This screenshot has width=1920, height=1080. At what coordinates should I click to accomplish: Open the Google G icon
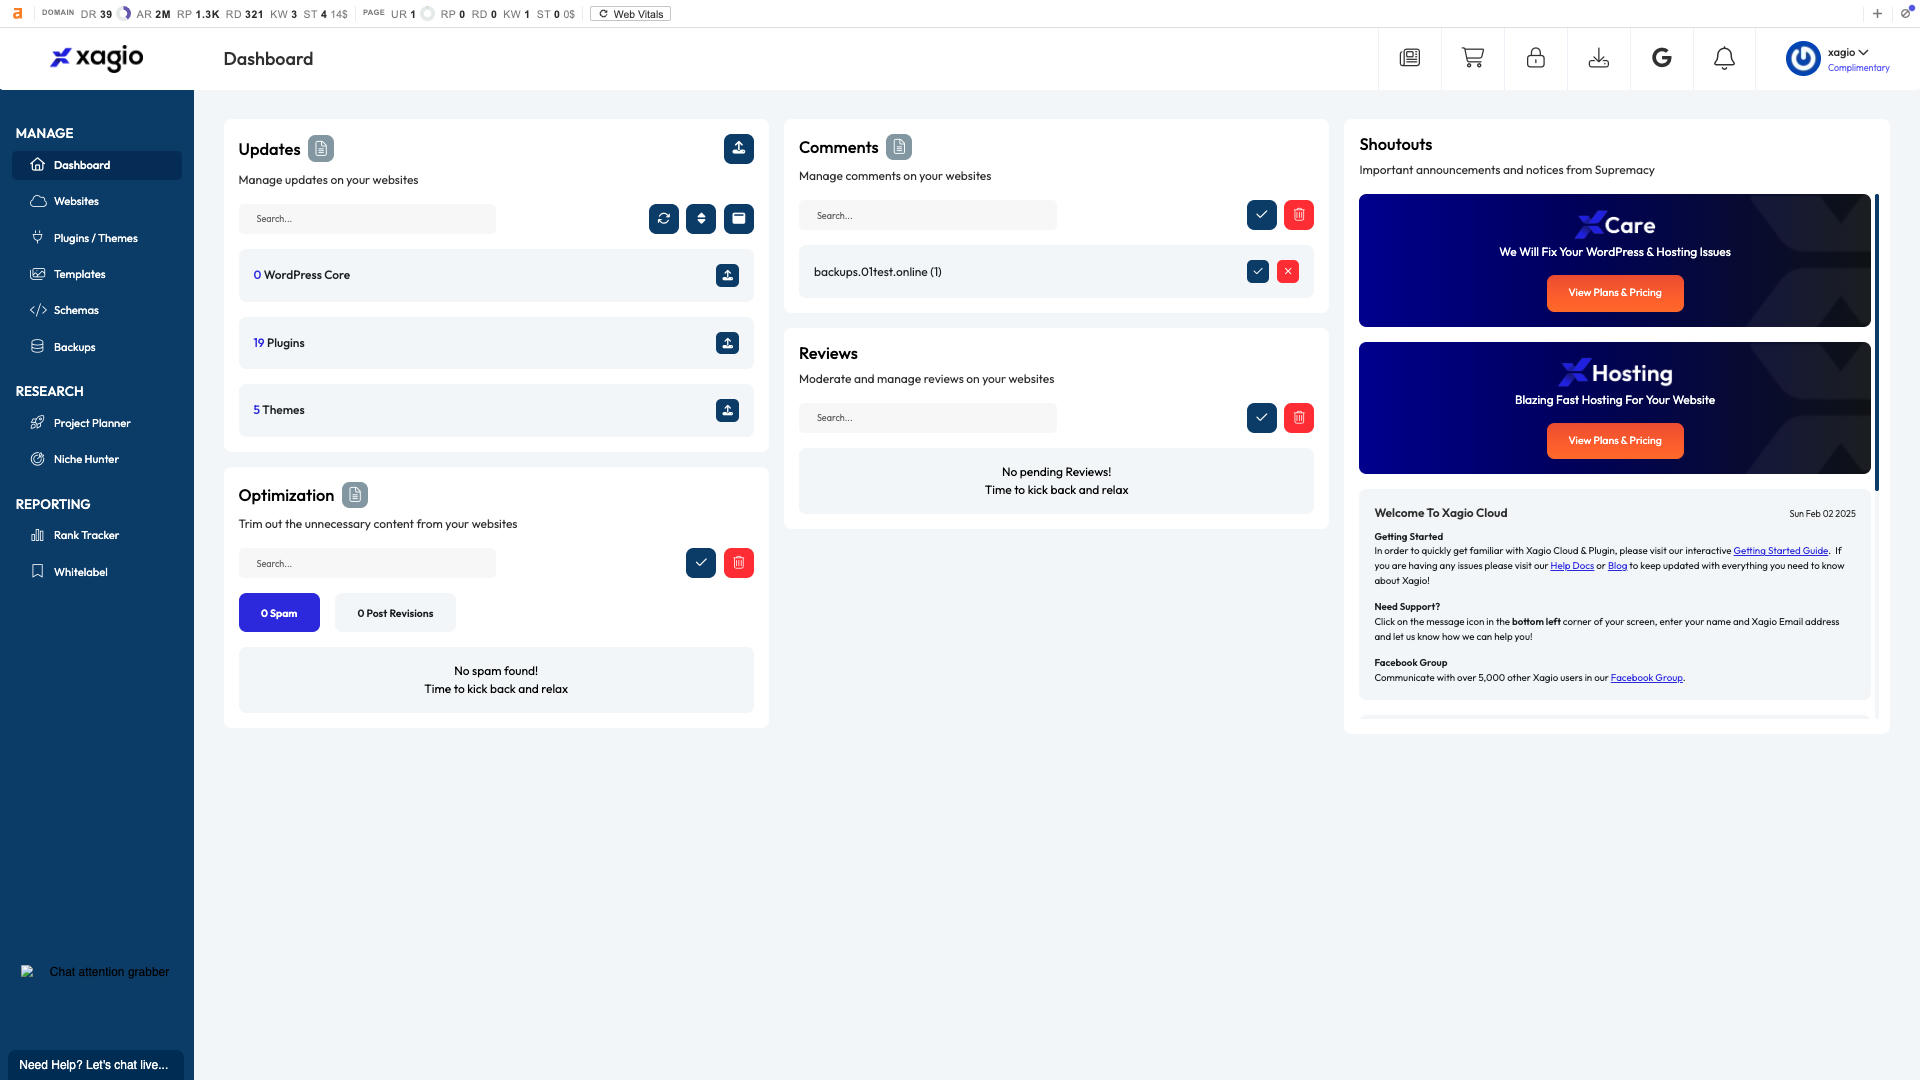[1661, 58]
